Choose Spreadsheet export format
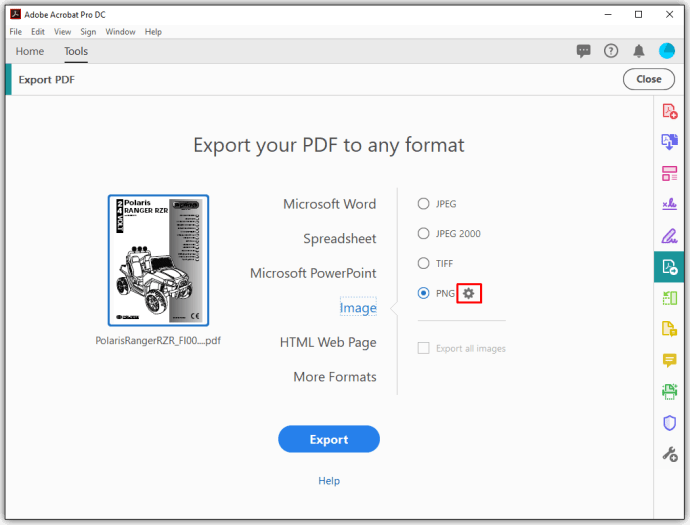This screenshot has width=690, height=525. point(340,239)
